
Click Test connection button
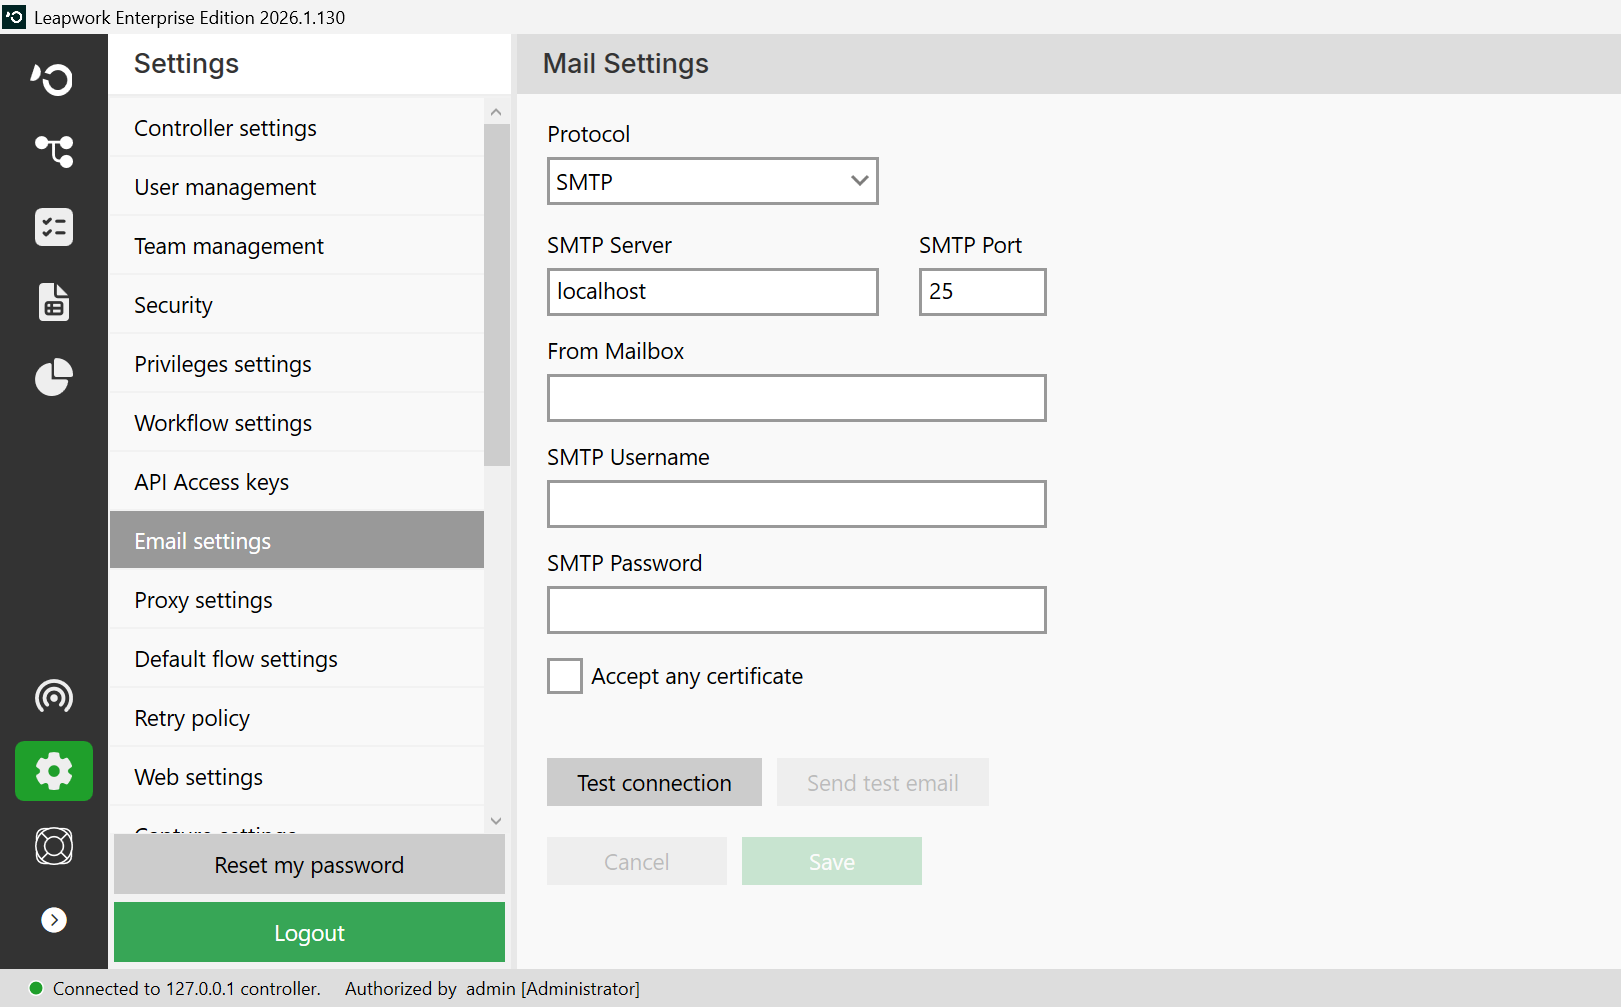click(x=654, y=782)
